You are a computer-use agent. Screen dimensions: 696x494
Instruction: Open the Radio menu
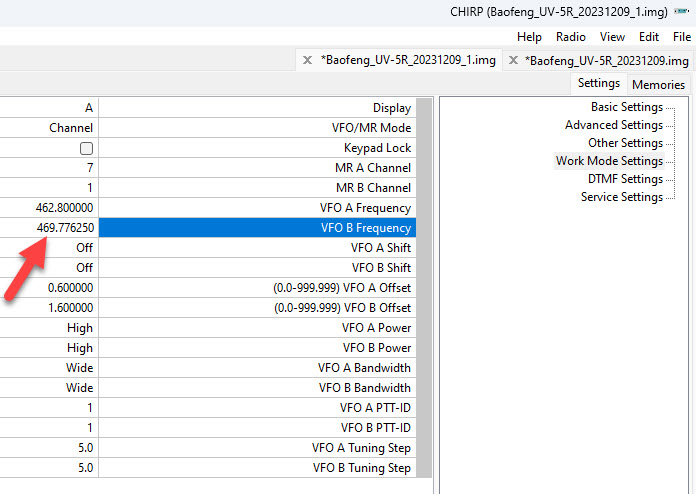[571, 37]
